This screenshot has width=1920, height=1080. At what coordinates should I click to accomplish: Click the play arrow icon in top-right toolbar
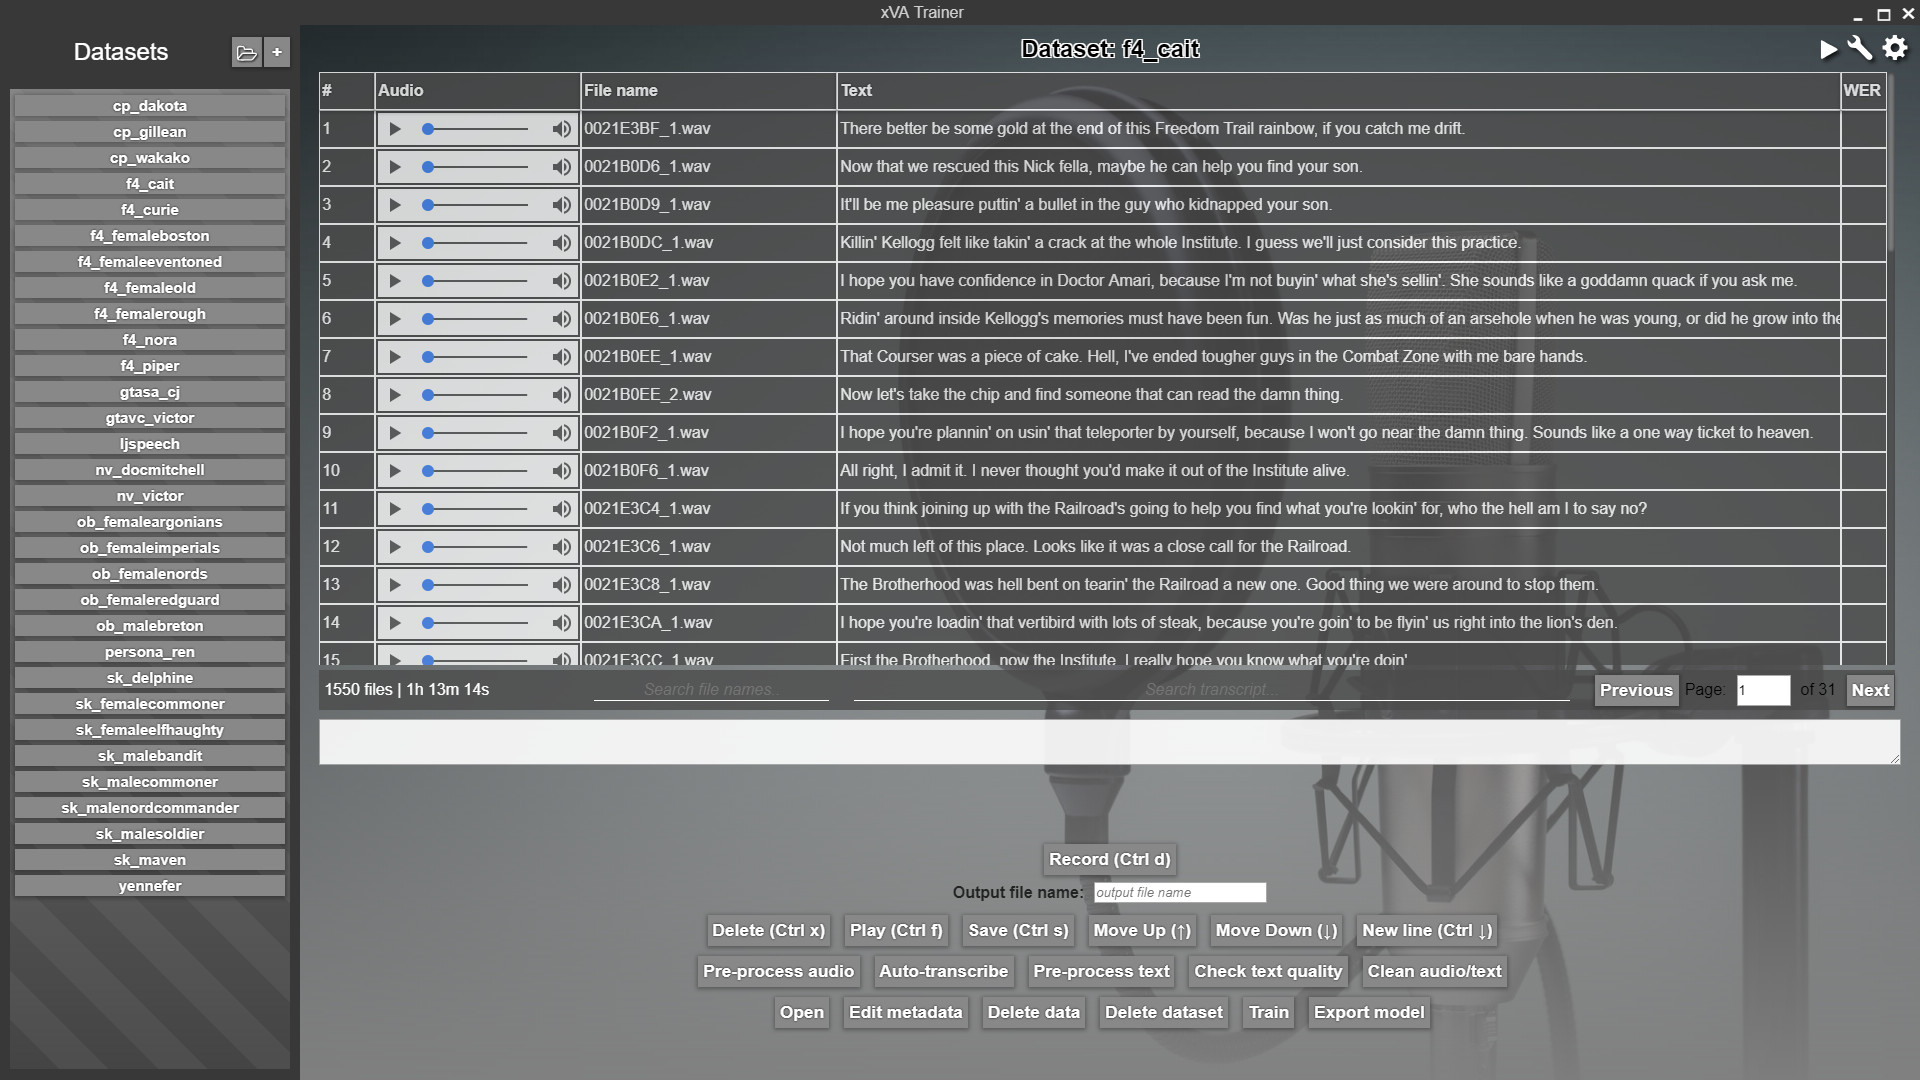pos(1828,49)
